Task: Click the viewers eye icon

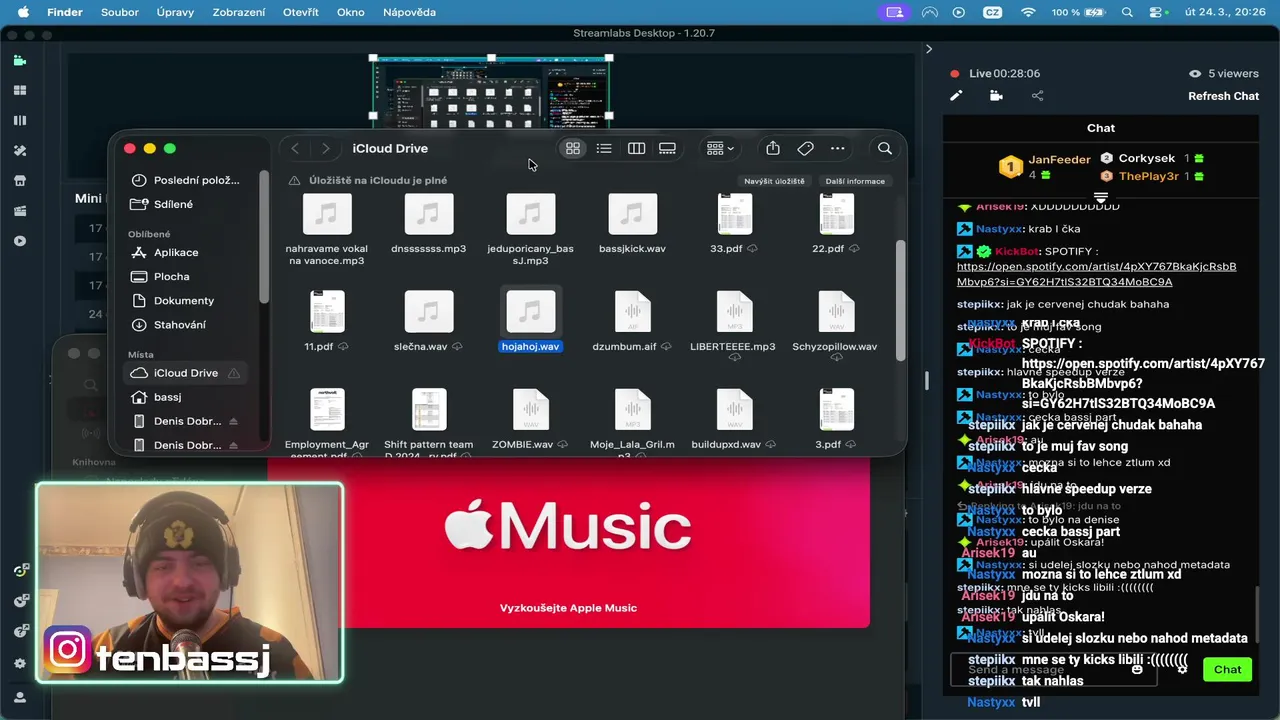Action: pos(1194,74)
